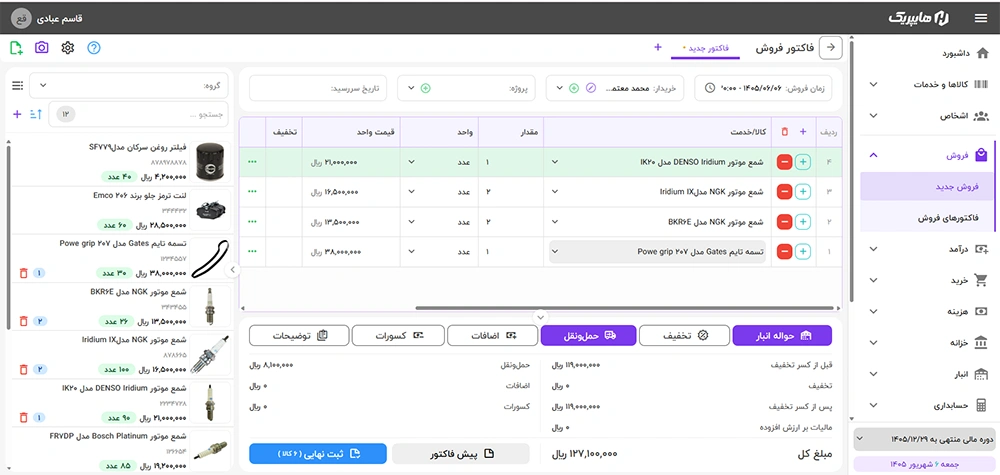Image resolution: width=1000 pixels, height=475 pixels.
Task: Delete NGK BKR6E from product list
Action: (24, 321)
